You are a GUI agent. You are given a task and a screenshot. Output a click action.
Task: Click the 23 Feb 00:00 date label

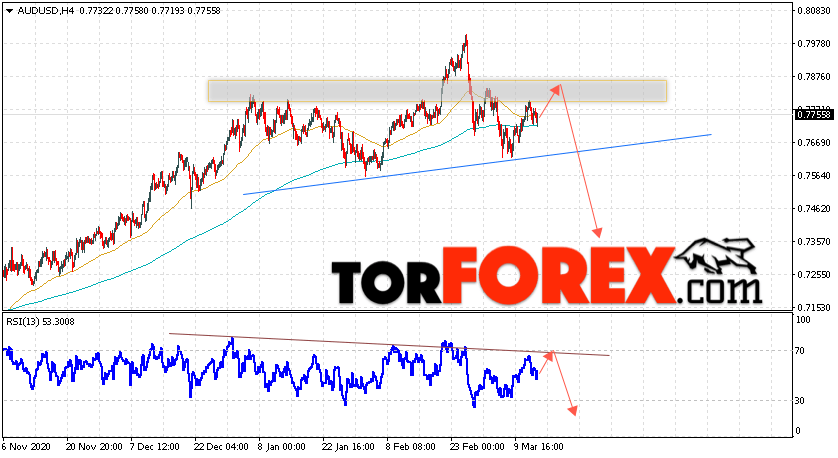click(477, 447)
